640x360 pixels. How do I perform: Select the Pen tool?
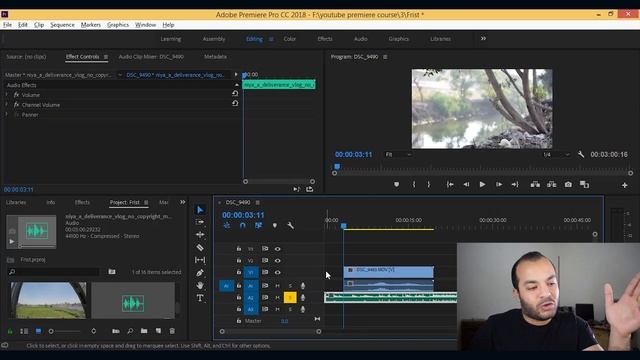(x=200, y=273)
